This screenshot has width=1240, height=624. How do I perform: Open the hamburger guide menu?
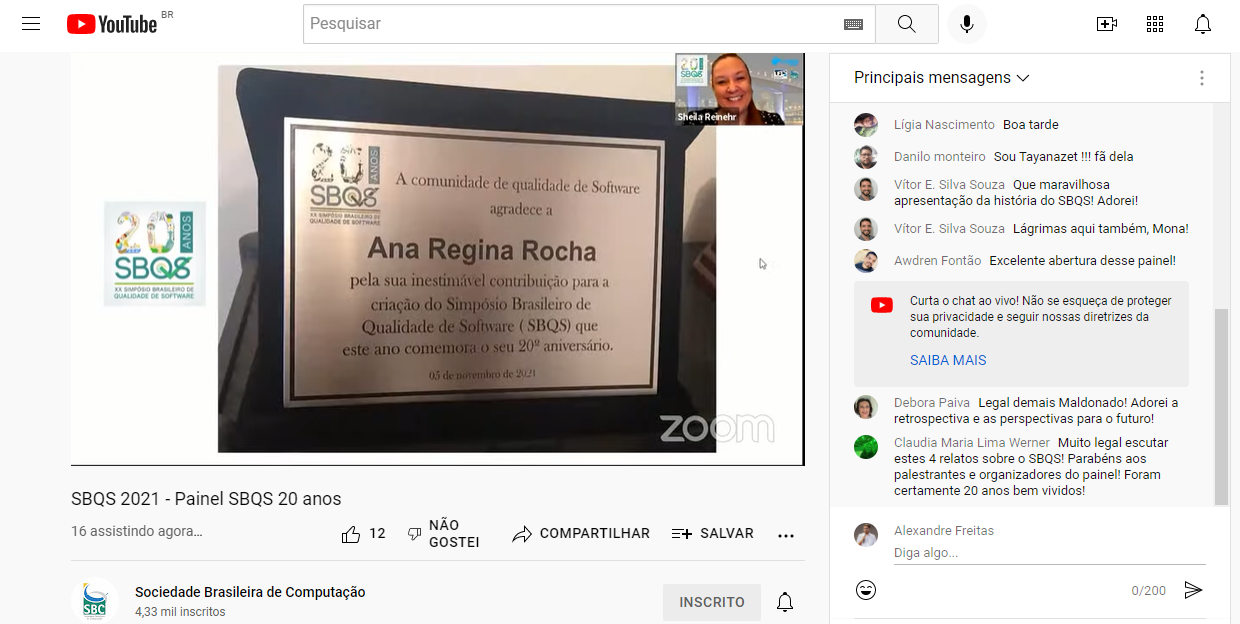click(31, 24)
